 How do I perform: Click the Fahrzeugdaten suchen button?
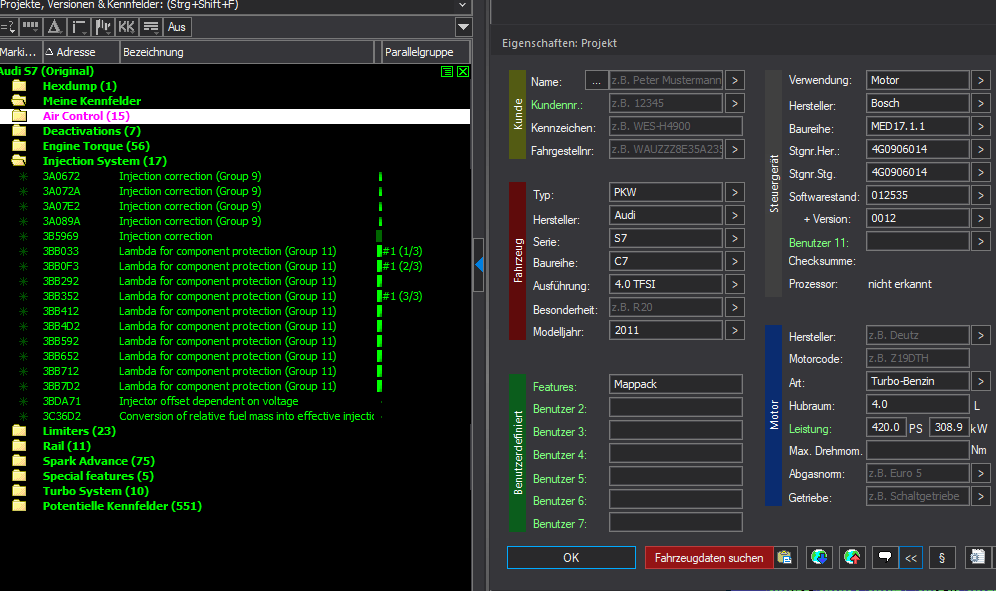coord(709,558)
